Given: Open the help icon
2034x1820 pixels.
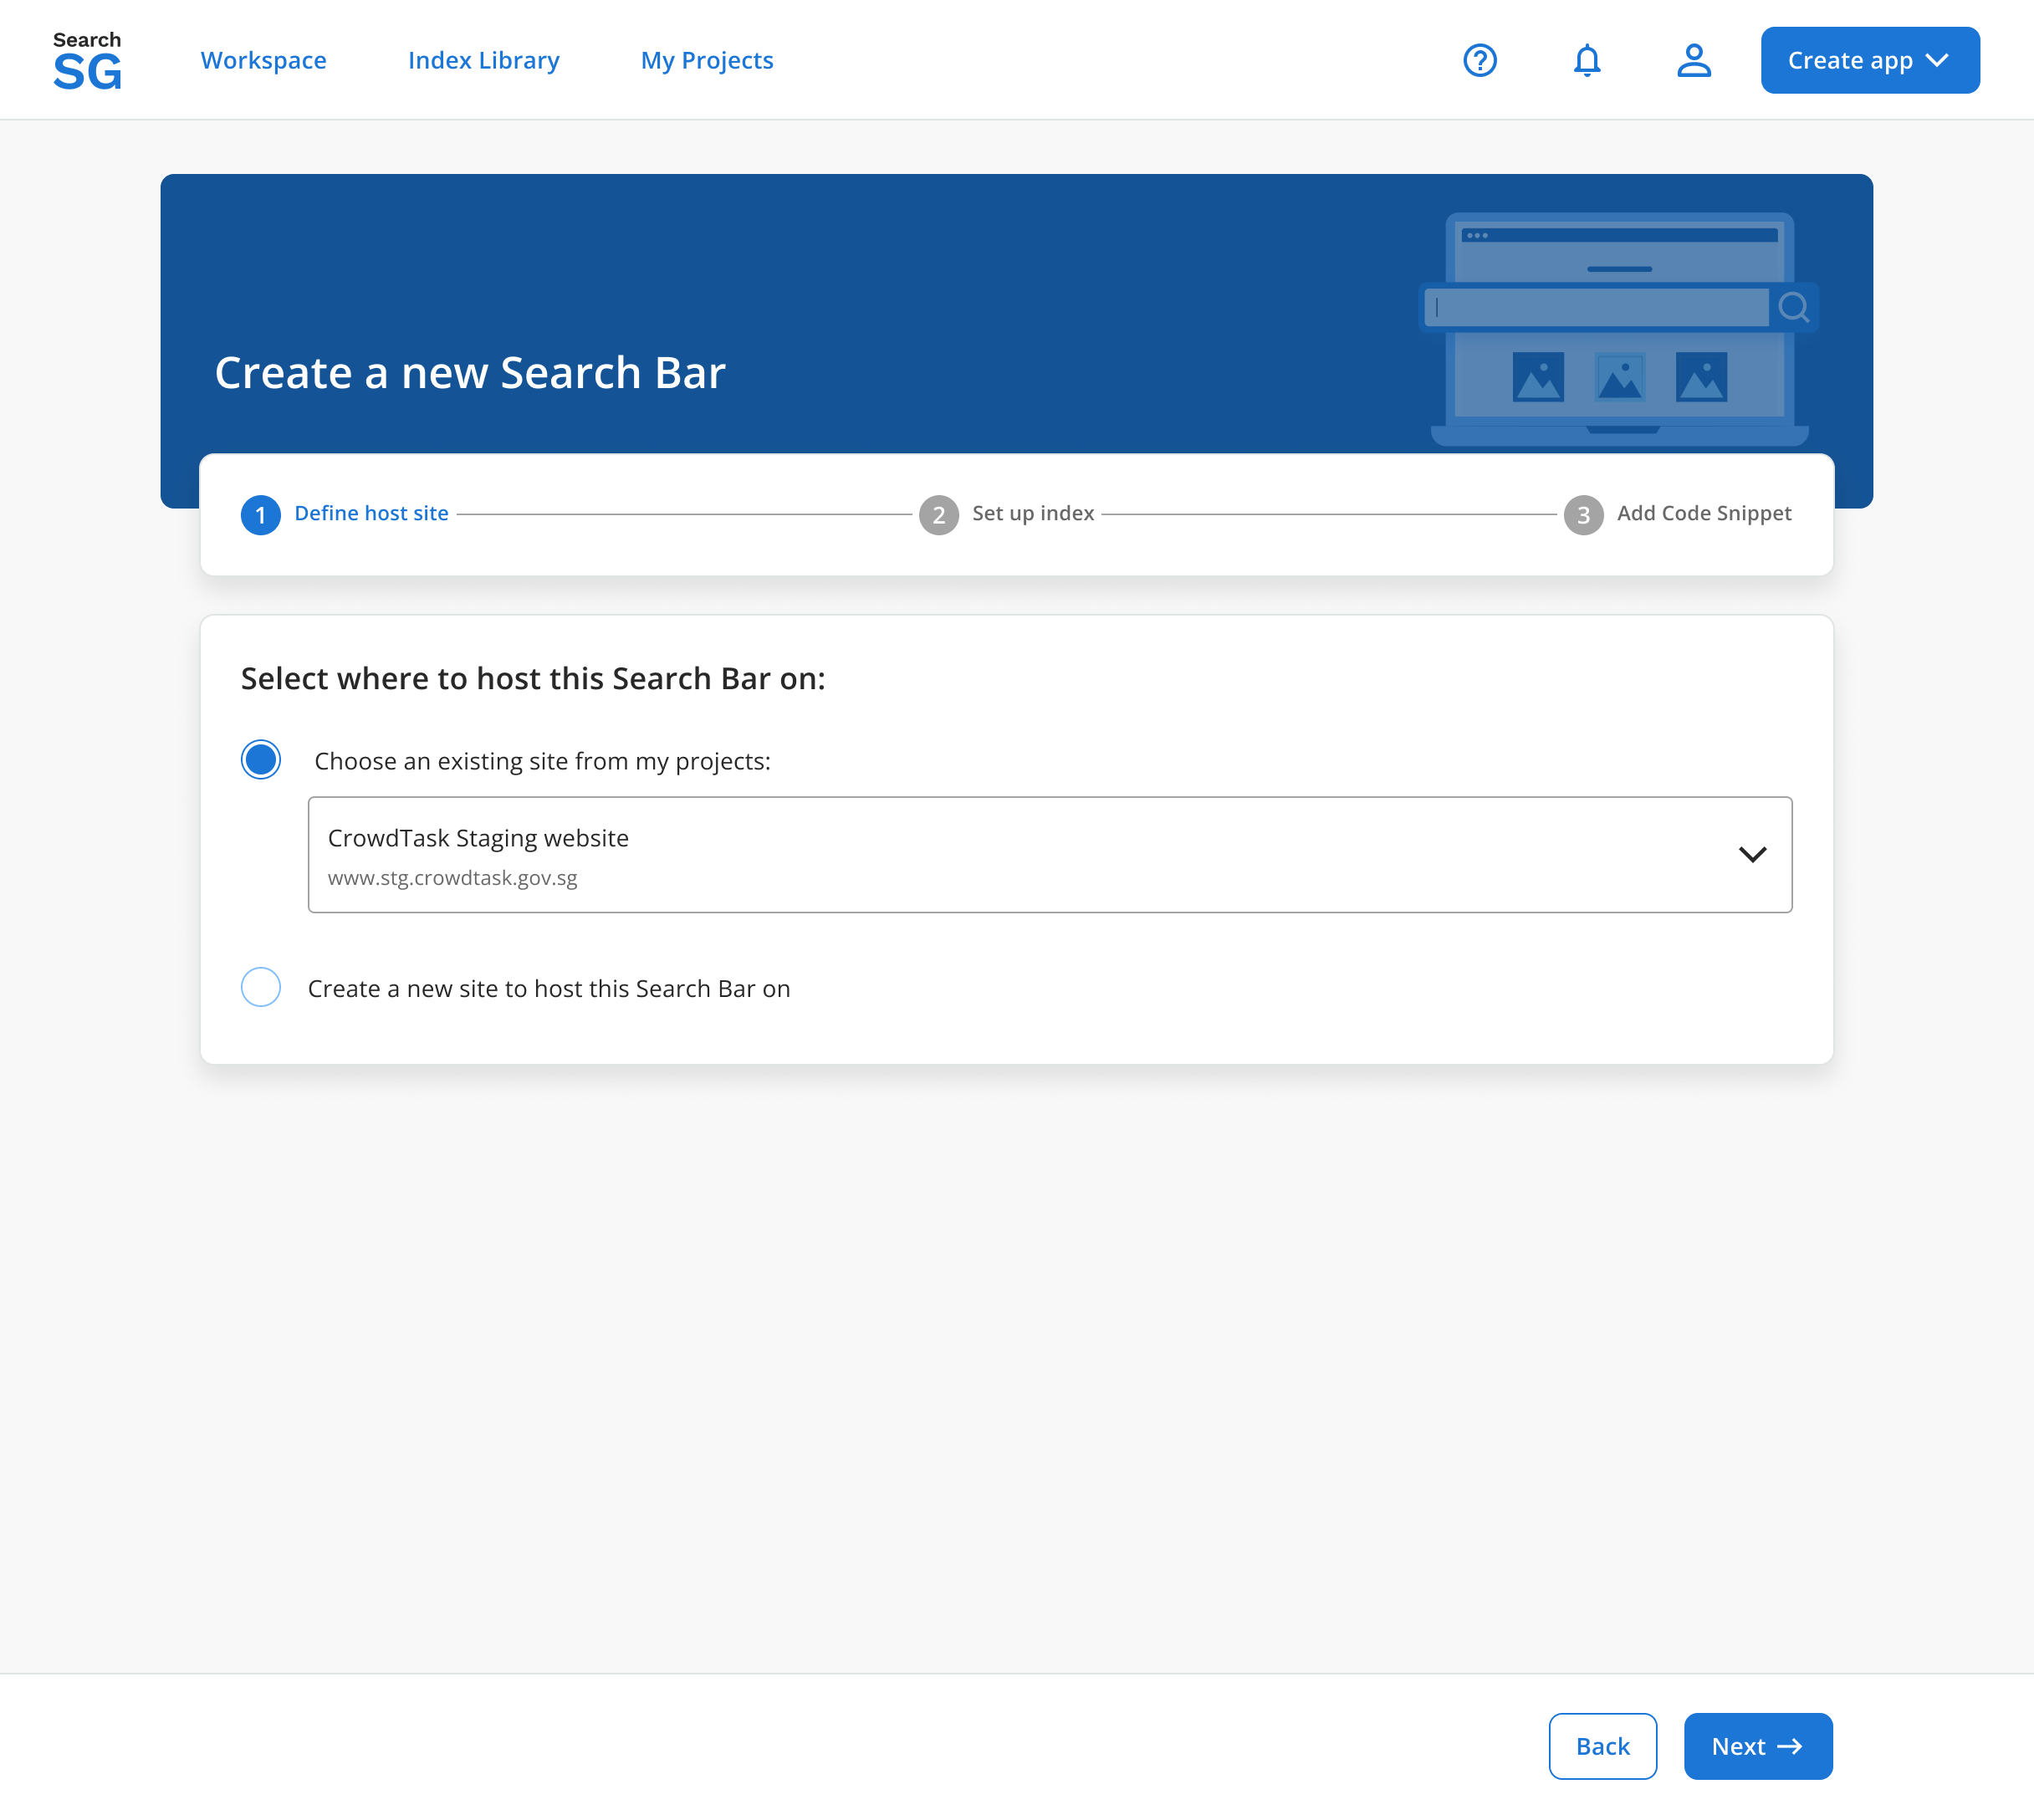Looking at the screenshot, I should [1479, 60].
